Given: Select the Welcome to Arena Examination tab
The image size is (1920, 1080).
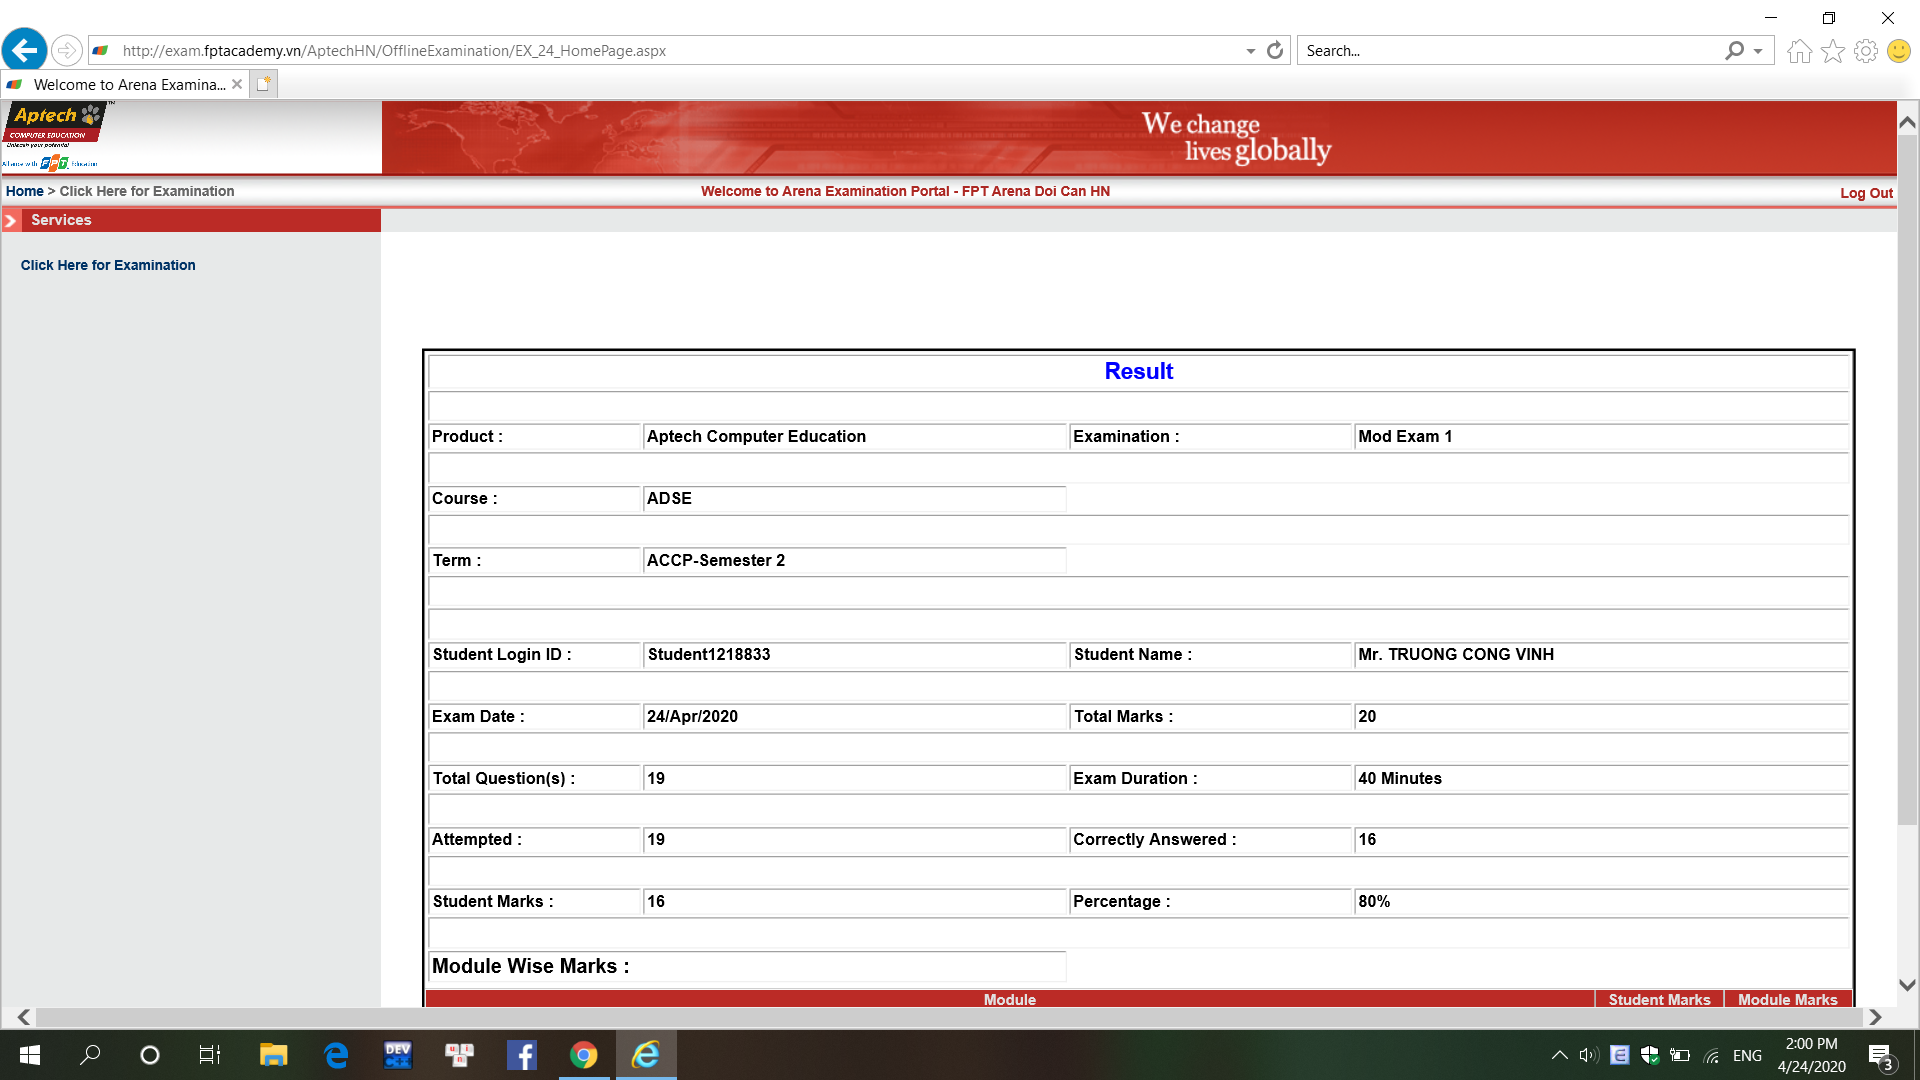Looking at the screenshot, I should tap(125, 84).
